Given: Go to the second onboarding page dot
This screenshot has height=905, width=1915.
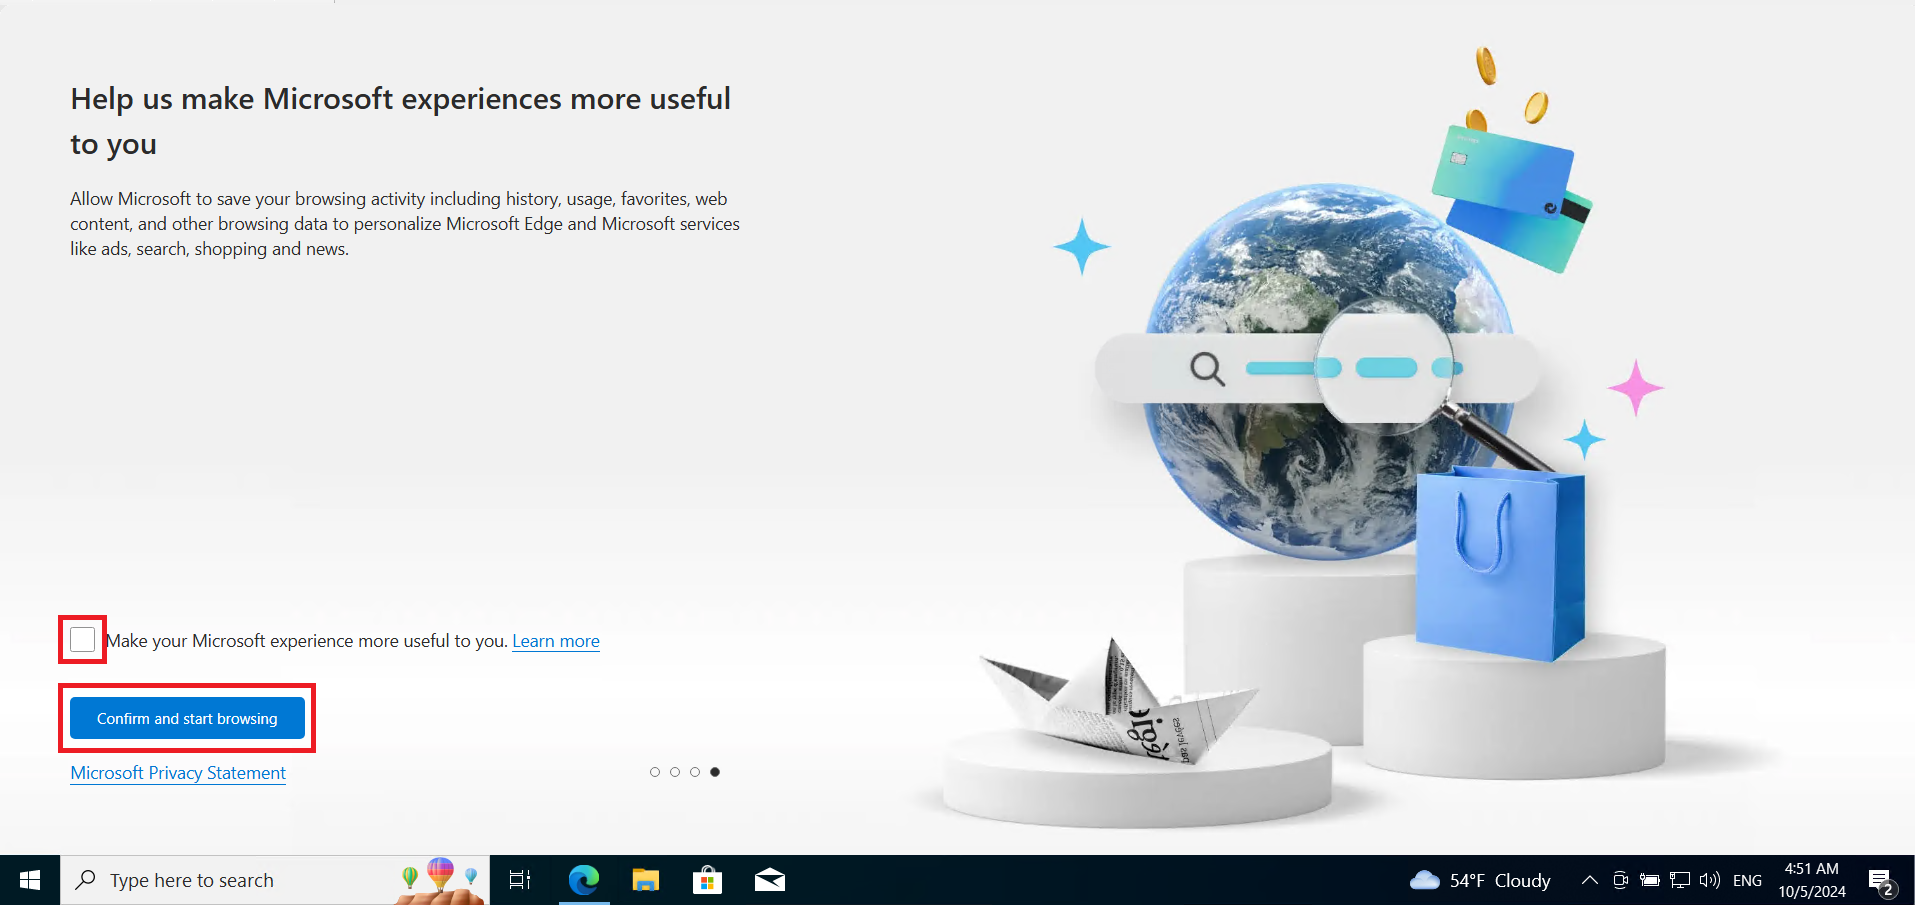Looking at the screenshot, I should click(675, 772).
